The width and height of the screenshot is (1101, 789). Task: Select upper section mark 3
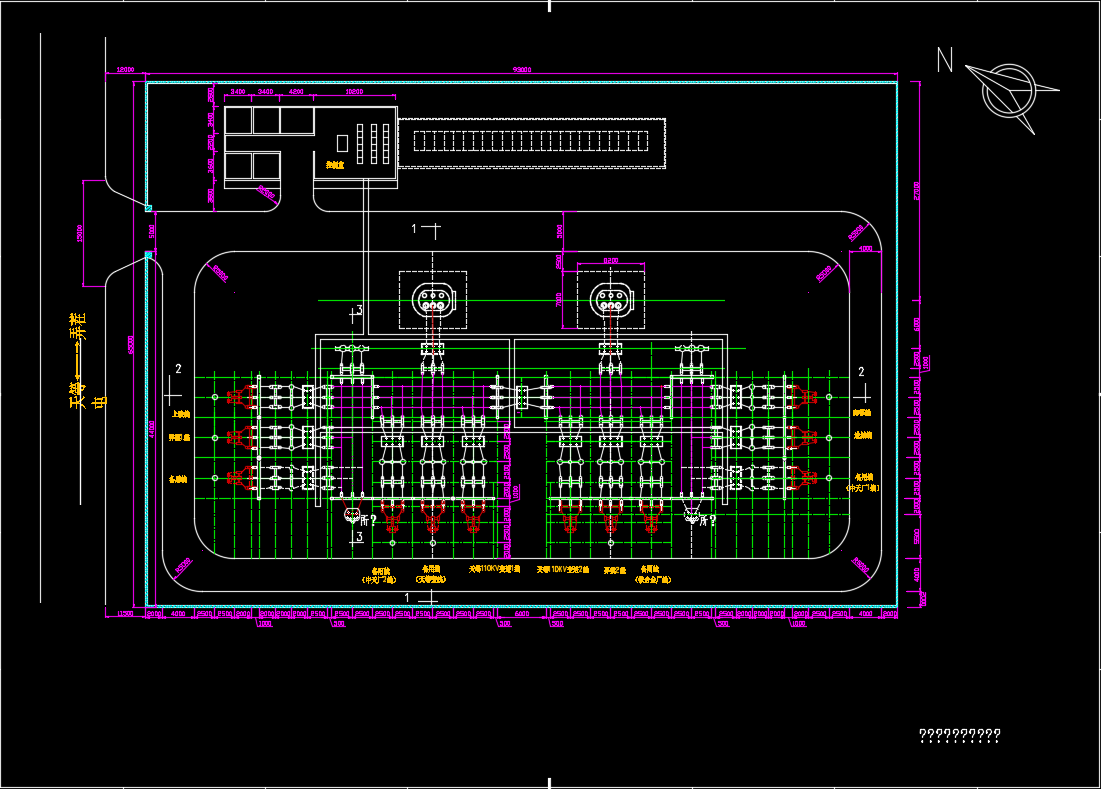(x=356, y=313)
